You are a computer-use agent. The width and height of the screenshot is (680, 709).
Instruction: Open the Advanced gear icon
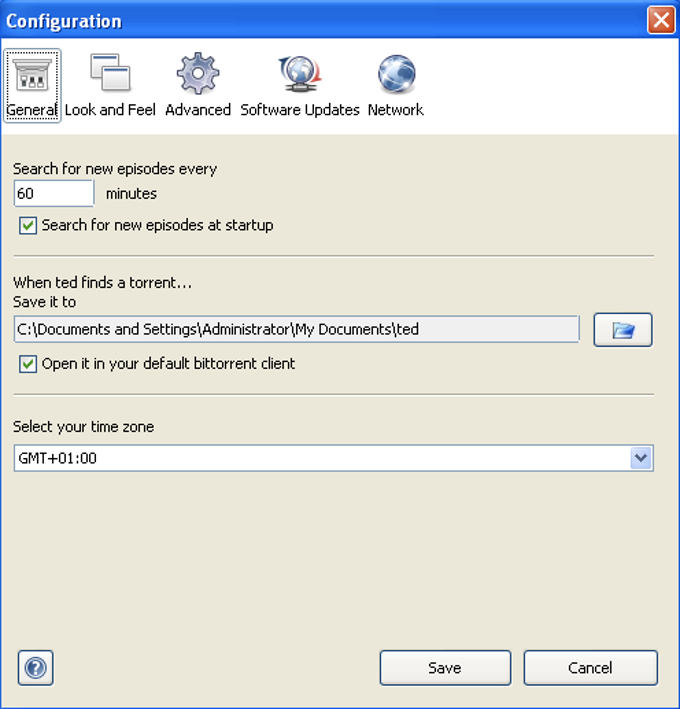[197, 74]
